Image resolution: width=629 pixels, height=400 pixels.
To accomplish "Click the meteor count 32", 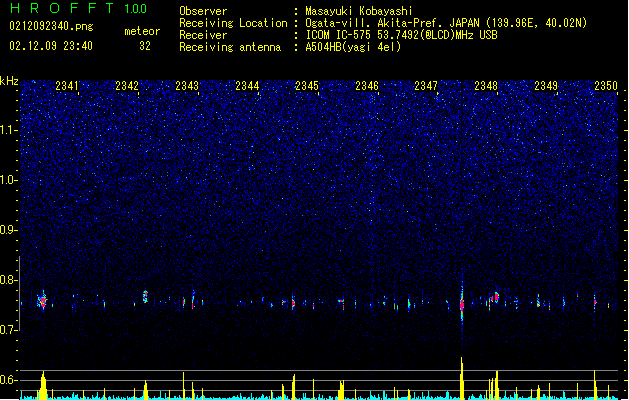I will tap(145, 46).
